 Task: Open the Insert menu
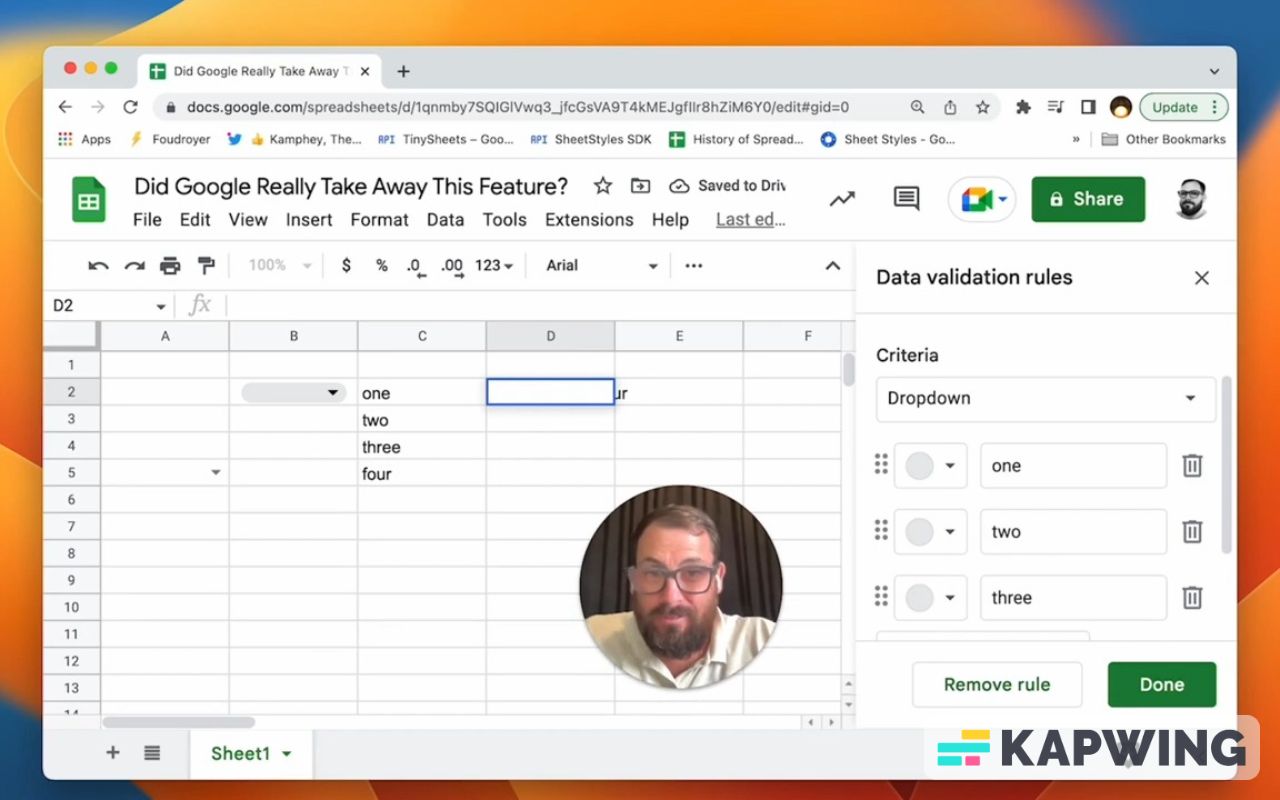[309, 220]
